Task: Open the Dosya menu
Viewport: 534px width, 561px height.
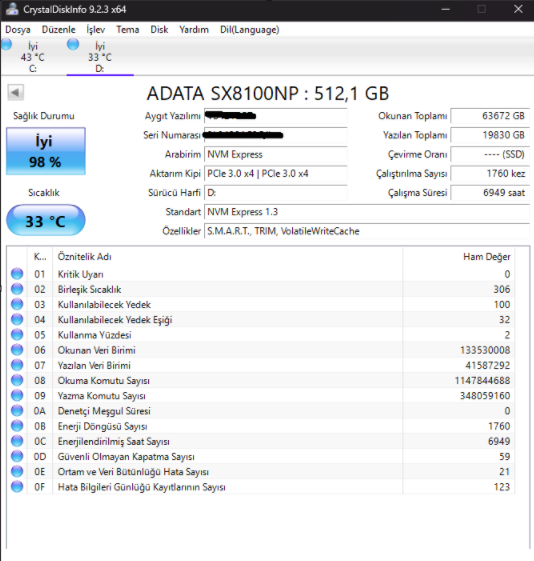Action: tap(18, 30)
